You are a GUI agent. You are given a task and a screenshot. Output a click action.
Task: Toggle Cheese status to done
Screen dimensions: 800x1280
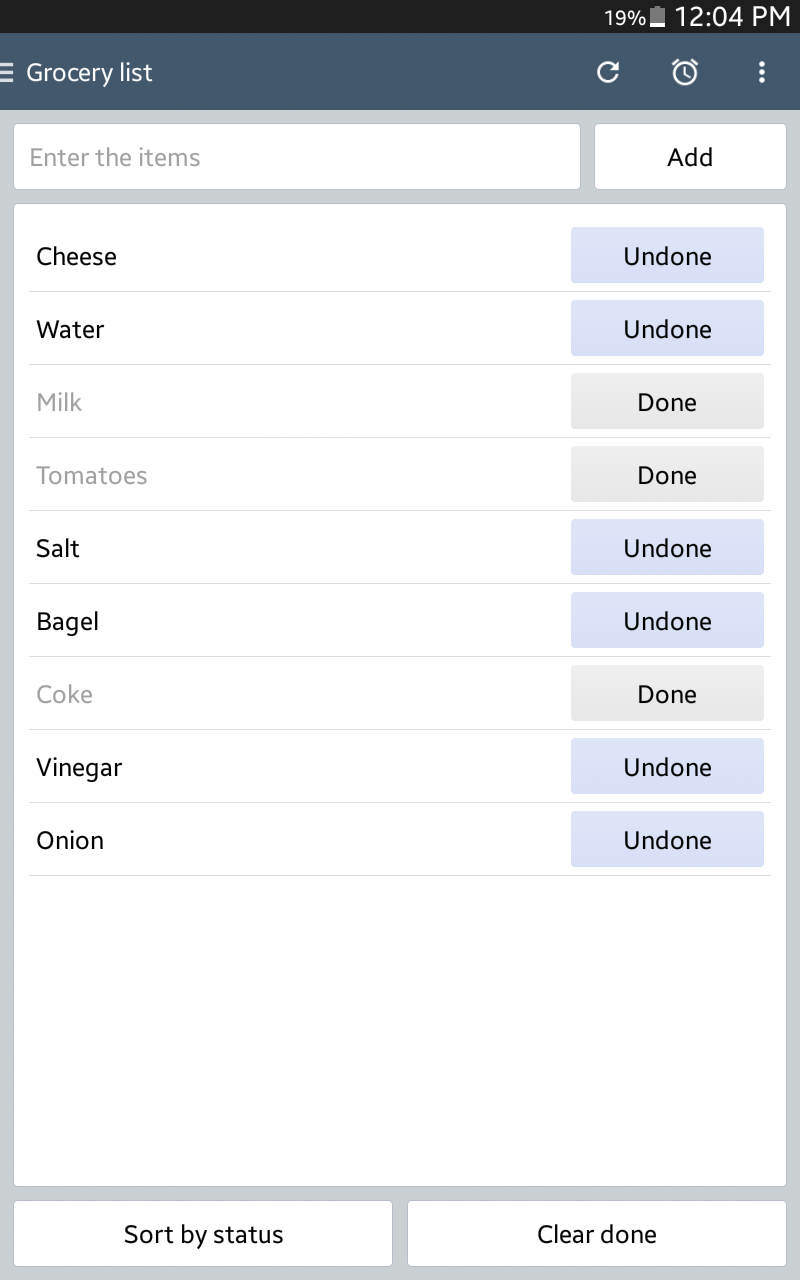click(667, 256)
